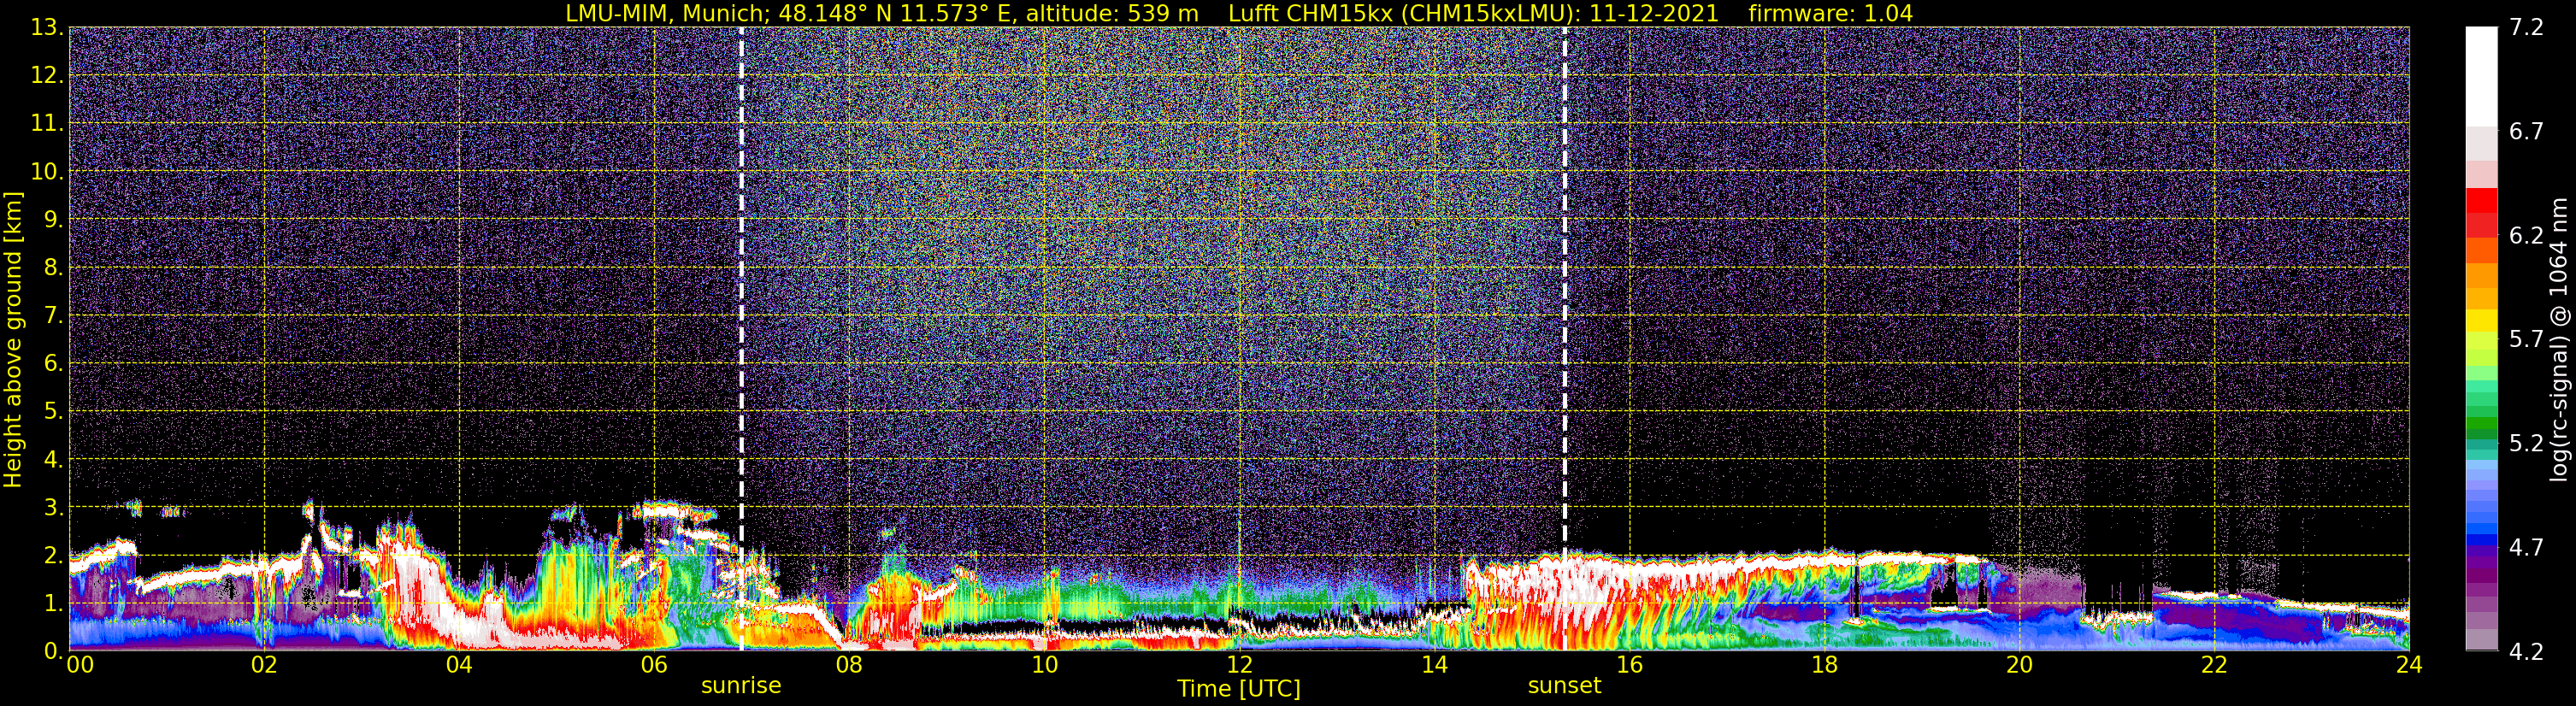Click the x-axis tick label 12
Screen dimensions: 2576x706
[1239, 665]
